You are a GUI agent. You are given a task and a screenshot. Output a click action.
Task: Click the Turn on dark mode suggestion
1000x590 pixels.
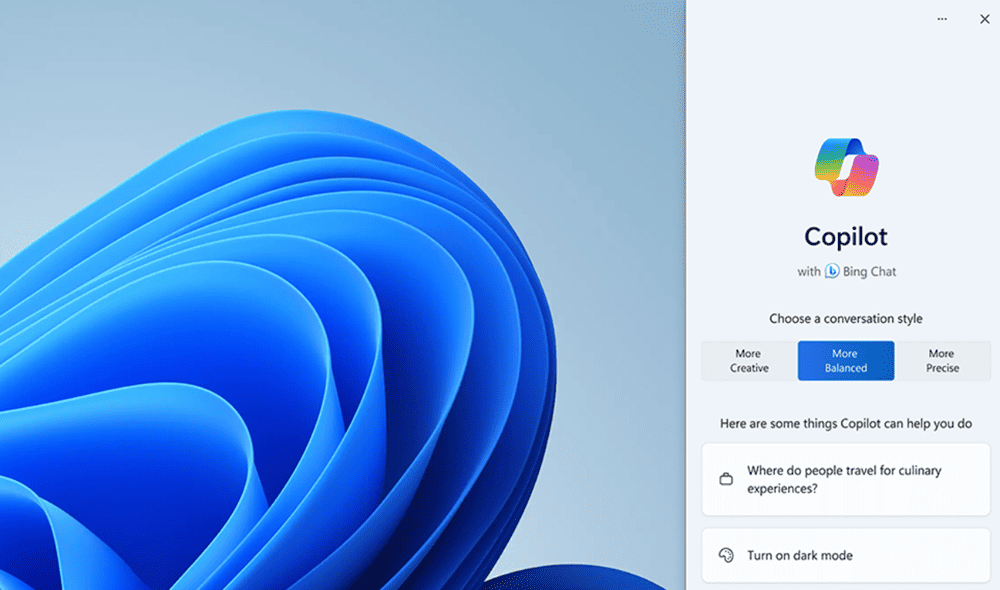click(846, 555)
